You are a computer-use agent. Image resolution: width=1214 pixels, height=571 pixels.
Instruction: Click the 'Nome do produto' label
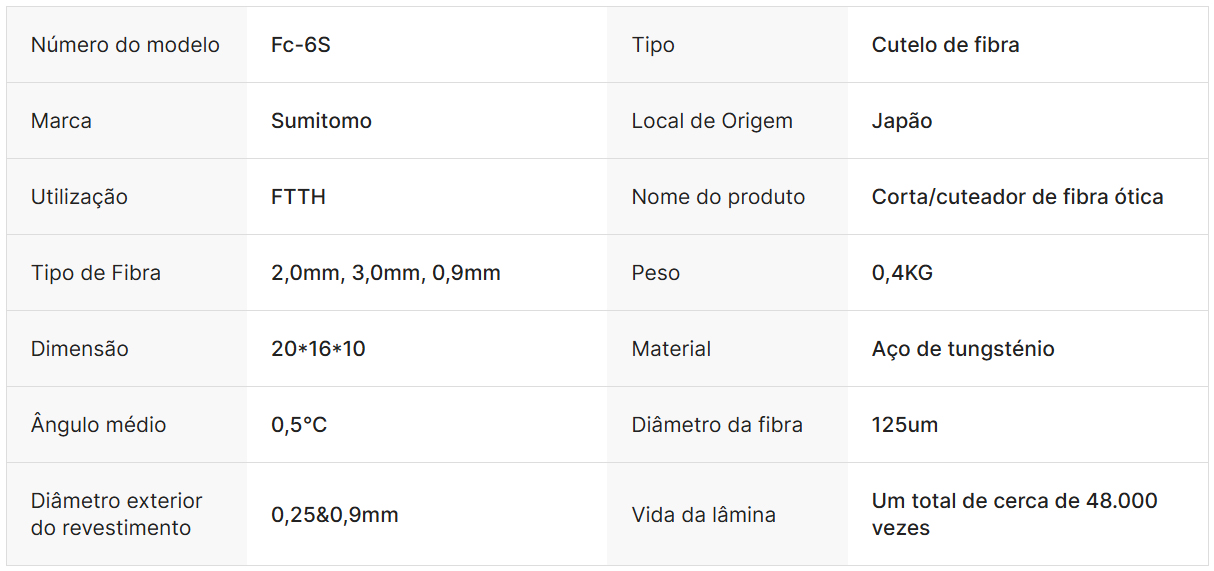pos(718,197)
